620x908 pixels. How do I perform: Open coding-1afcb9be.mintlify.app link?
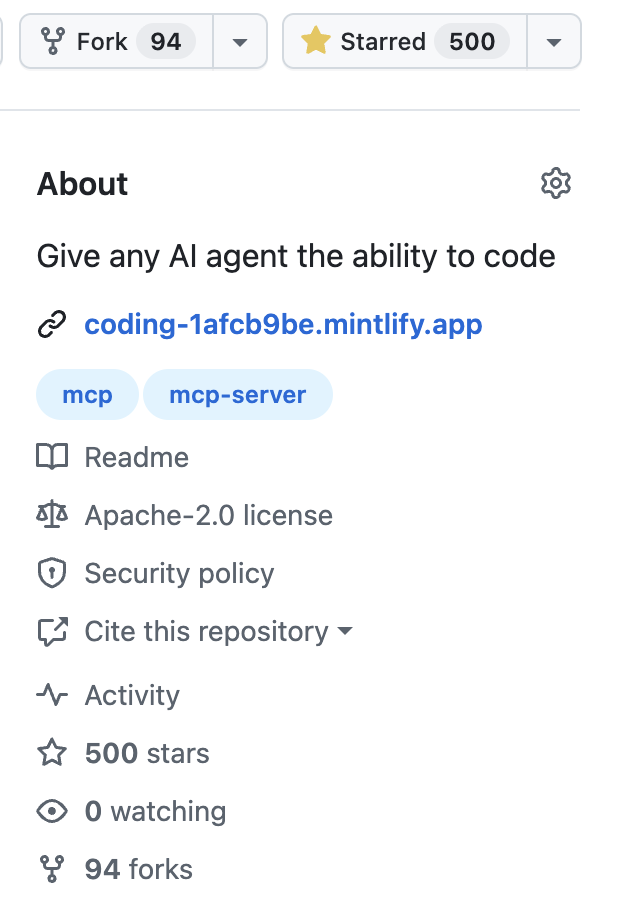pyautogui.click(x=283, y=324)
